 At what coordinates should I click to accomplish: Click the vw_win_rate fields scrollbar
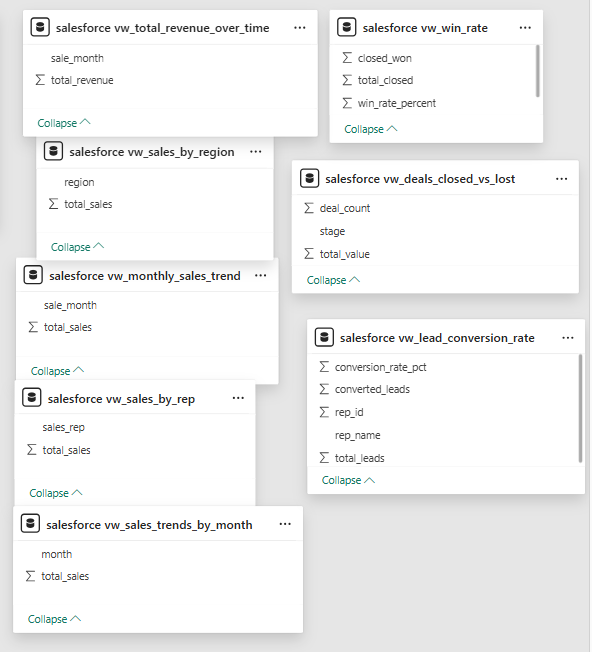coord(538,71)
